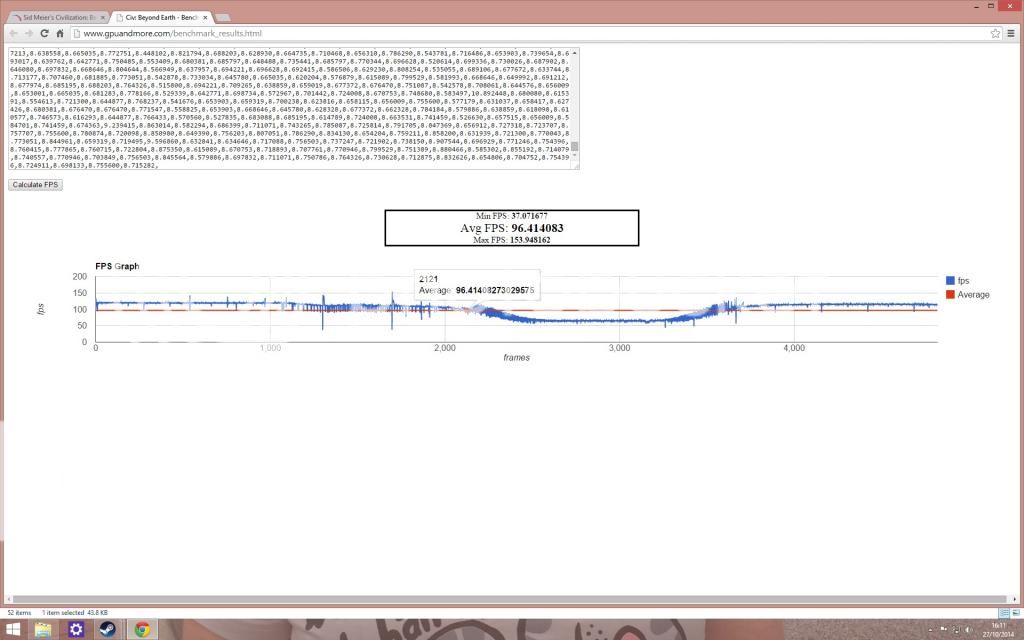Go to the home page icon

(x=60, y=33)
